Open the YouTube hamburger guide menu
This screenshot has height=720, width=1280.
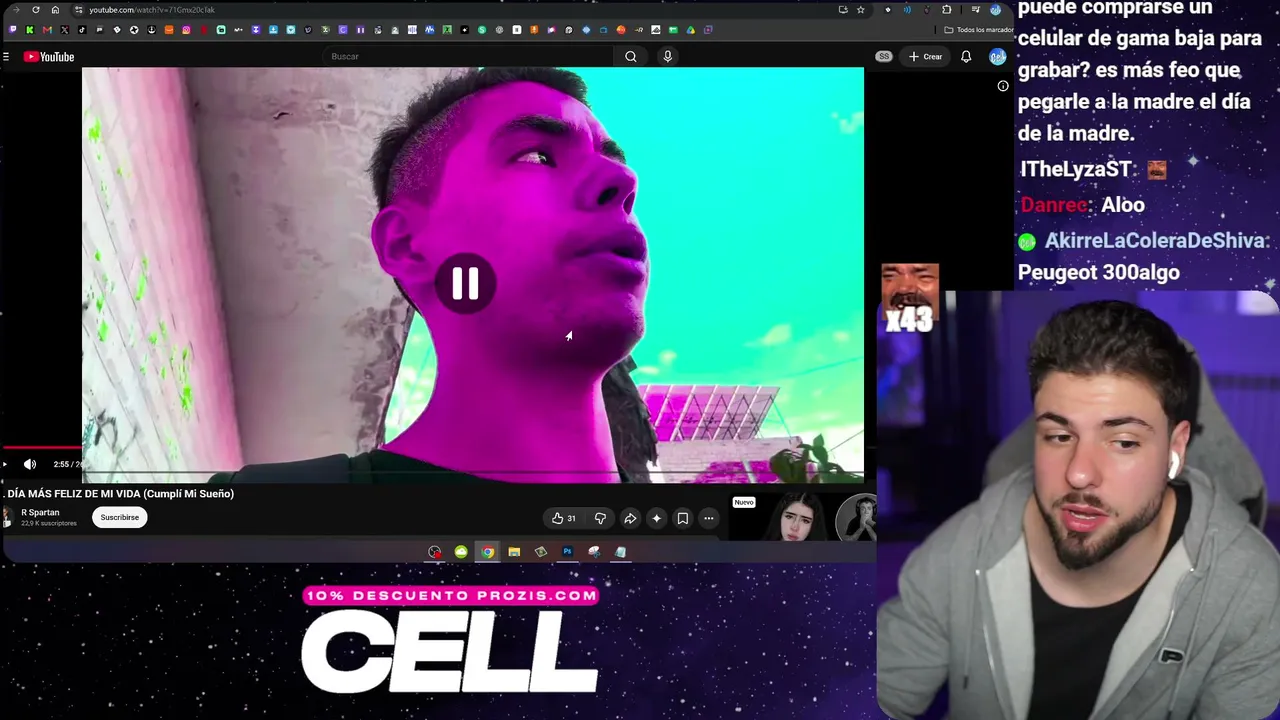click(6, 57)
